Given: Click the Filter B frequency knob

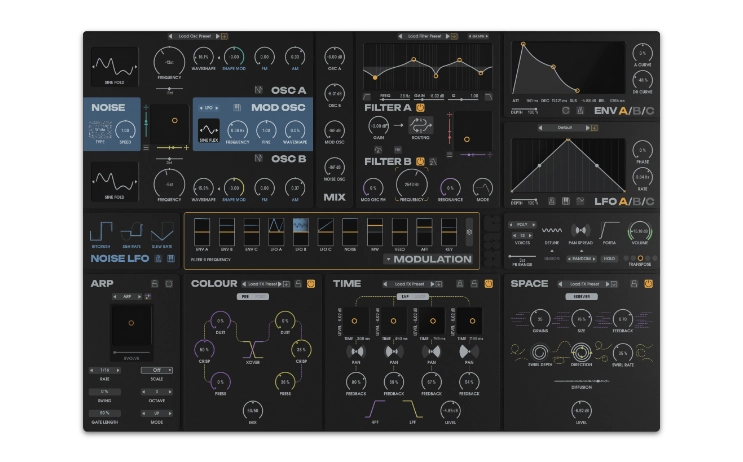Looking at the screenshot, I should [410, 186].
